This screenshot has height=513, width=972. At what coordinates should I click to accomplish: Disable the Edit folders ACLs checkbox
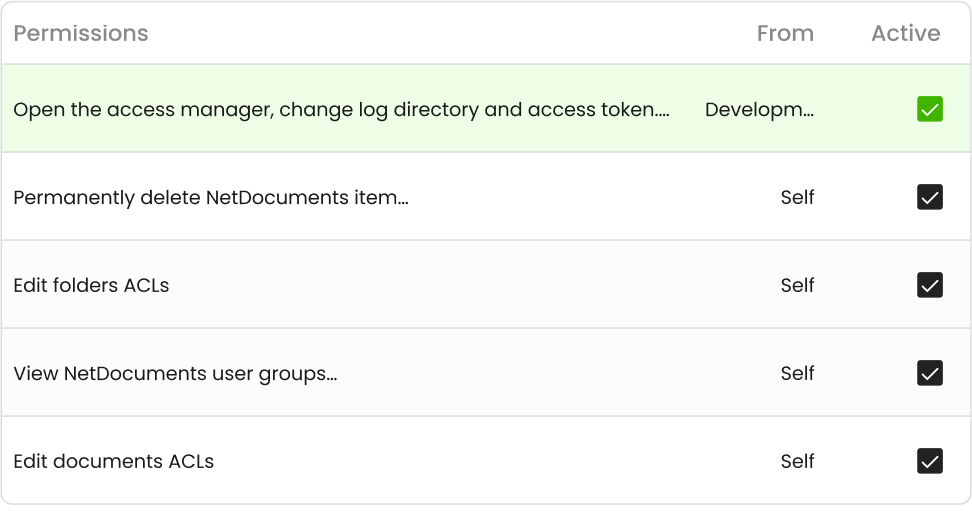930,285
